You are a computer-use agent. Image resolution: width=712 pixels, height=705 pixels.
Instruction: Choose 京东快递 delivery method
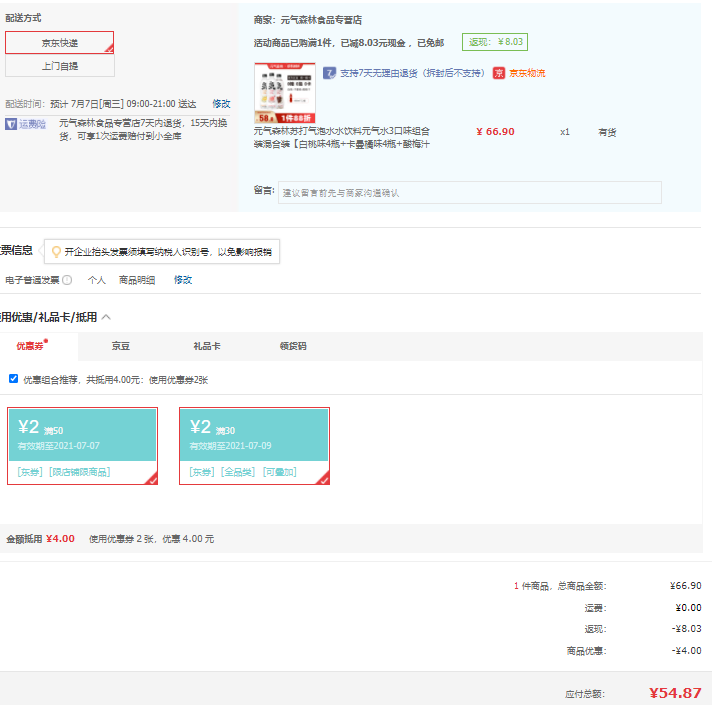pyautogui.click(x=60, y=43)
